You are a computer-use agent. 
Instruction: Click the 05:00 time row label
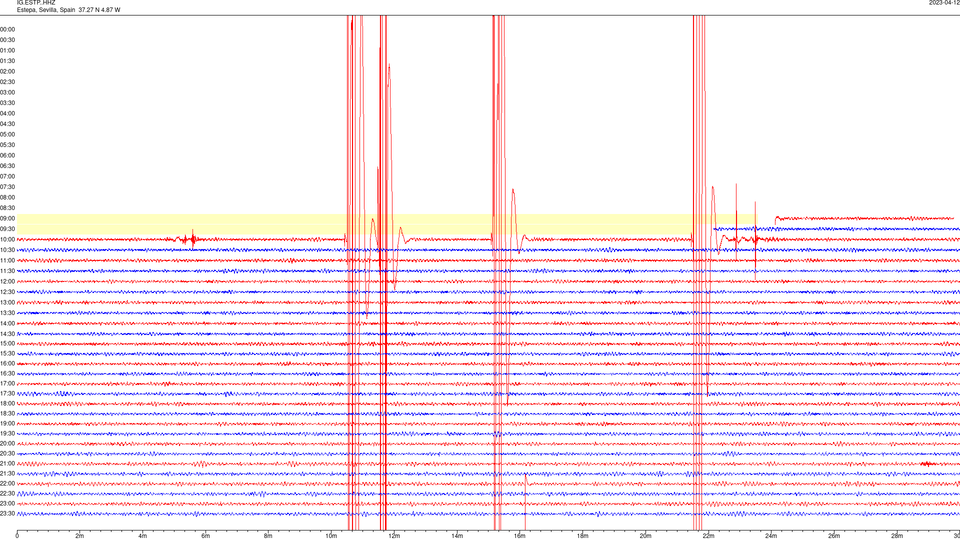click(x=7, y=134)
